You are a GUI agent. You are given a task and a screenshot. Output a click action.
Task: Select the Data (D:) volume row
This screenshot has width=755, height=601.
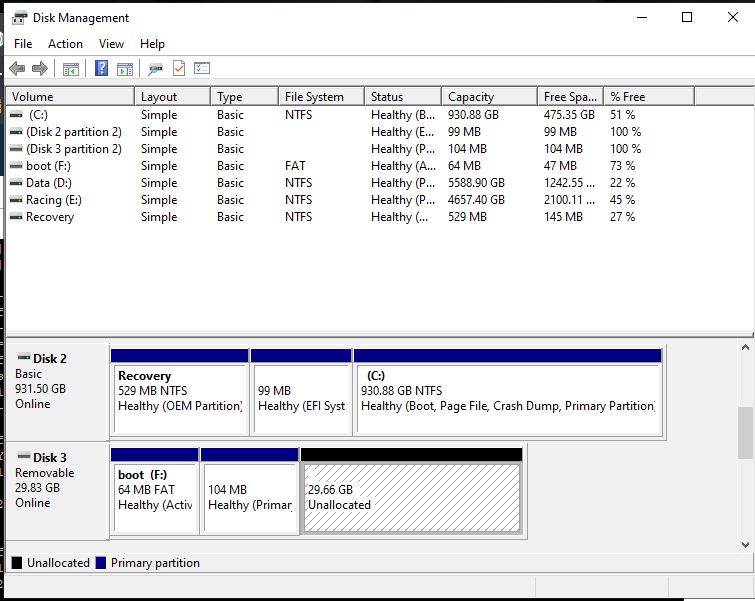click(351, 183)
